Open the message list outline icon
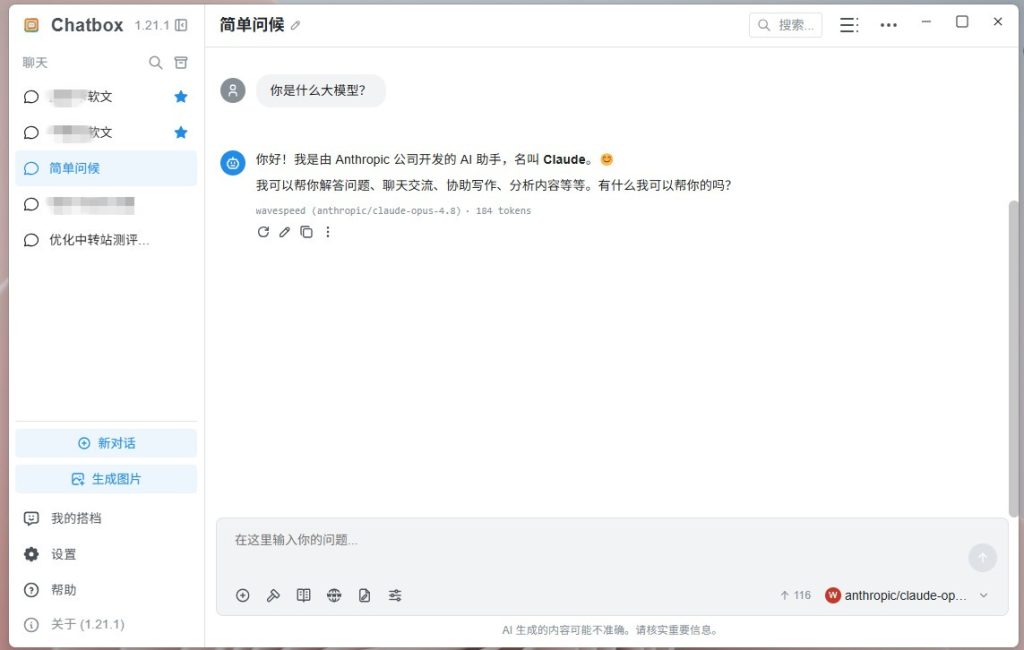The height and width of the screenshot is (650, 1024). point(849,25)
